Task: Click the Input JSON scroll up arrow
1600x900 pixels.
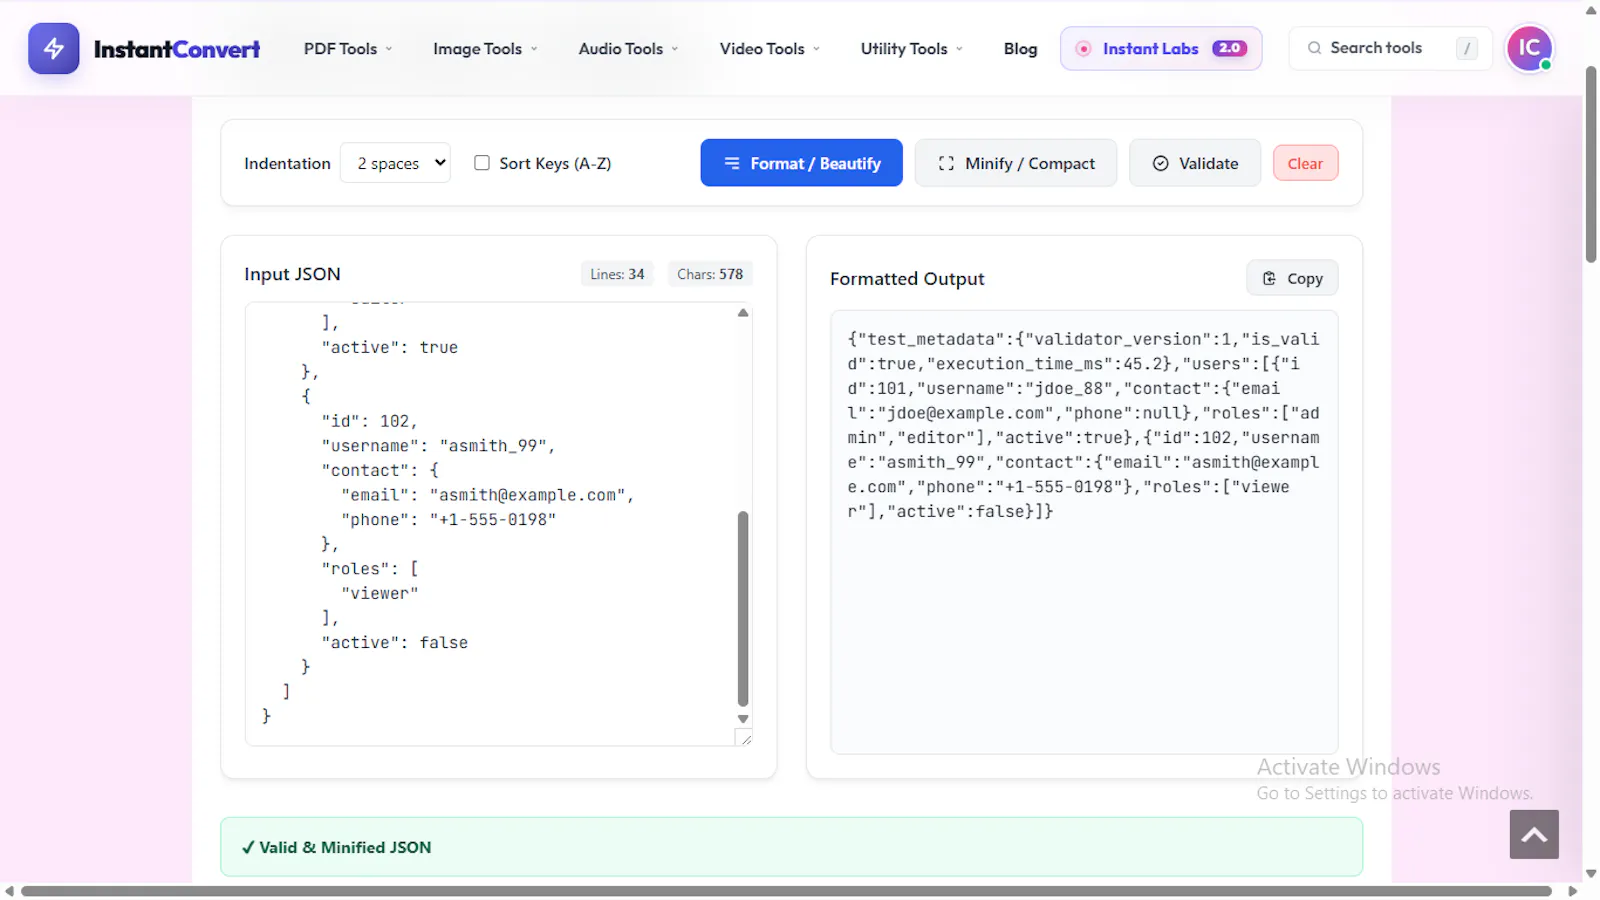Action: pos(743,313)
